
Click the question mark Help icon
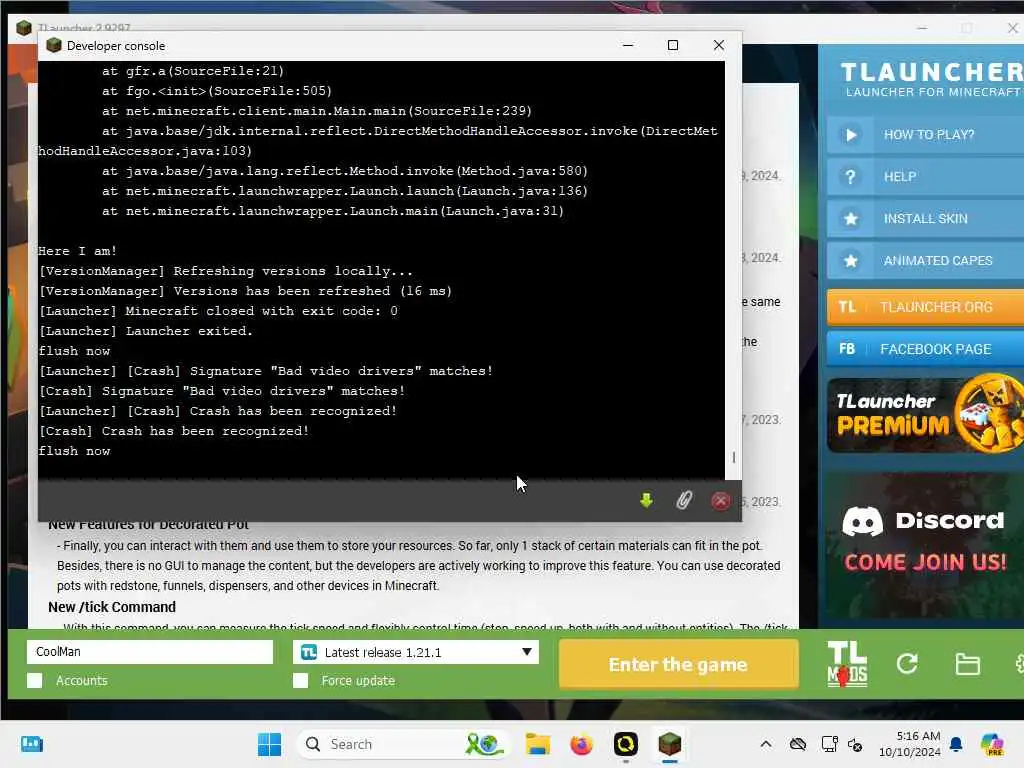[850, 177]
